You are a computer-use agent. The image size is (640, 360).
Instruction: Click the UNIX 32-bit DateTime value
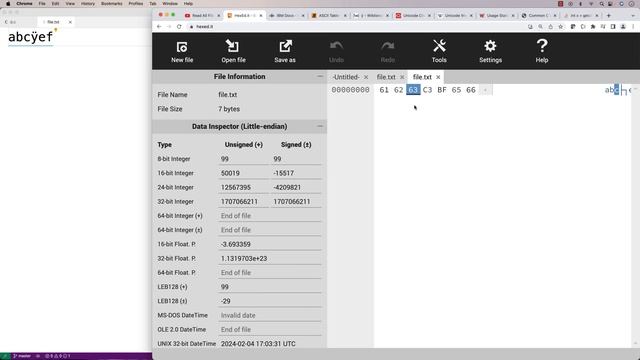point(270,344)
